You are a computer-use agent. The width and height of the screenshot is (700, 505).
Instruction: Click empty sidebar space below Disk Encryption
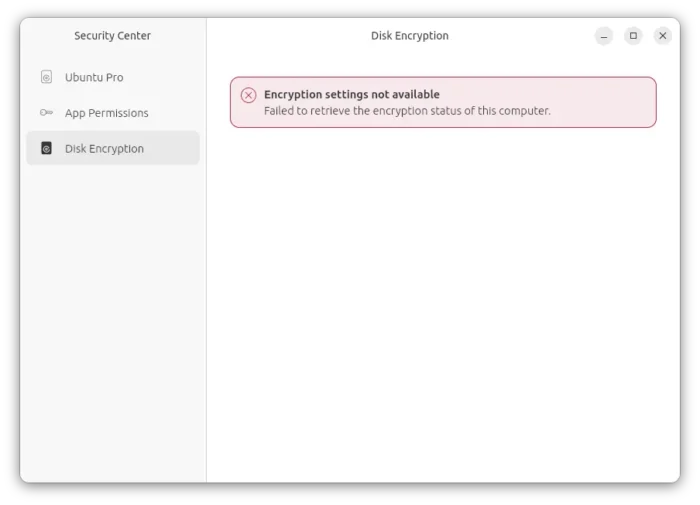112,320
